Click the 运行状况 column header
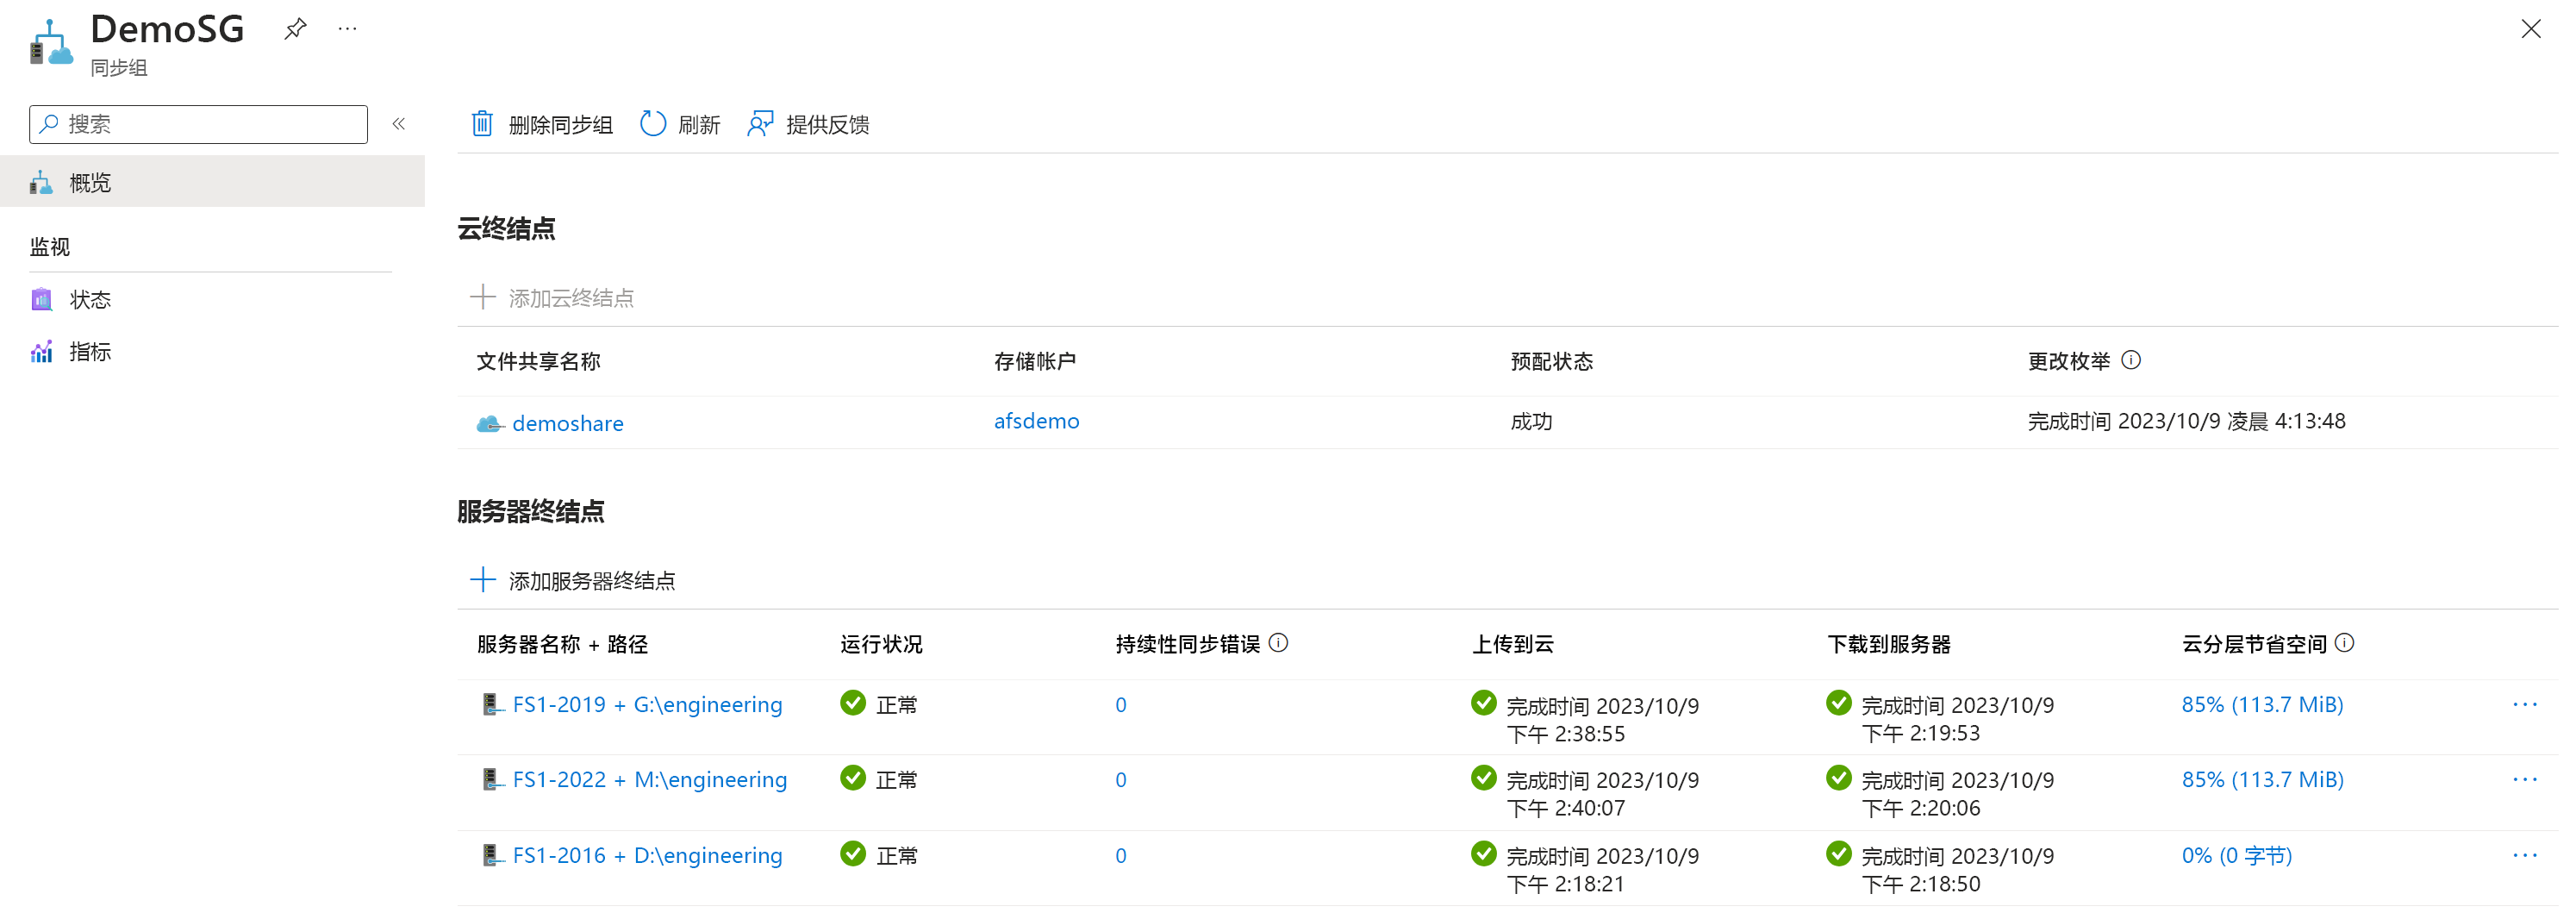The height and width of the screenshot is (919, 2576). point(881,644)
